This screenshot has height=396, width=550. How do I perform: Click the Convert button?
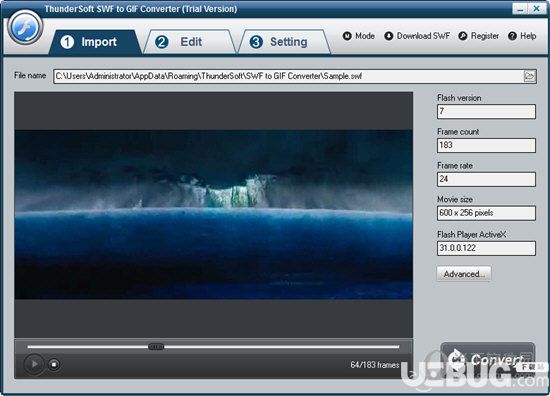(488, 359)
